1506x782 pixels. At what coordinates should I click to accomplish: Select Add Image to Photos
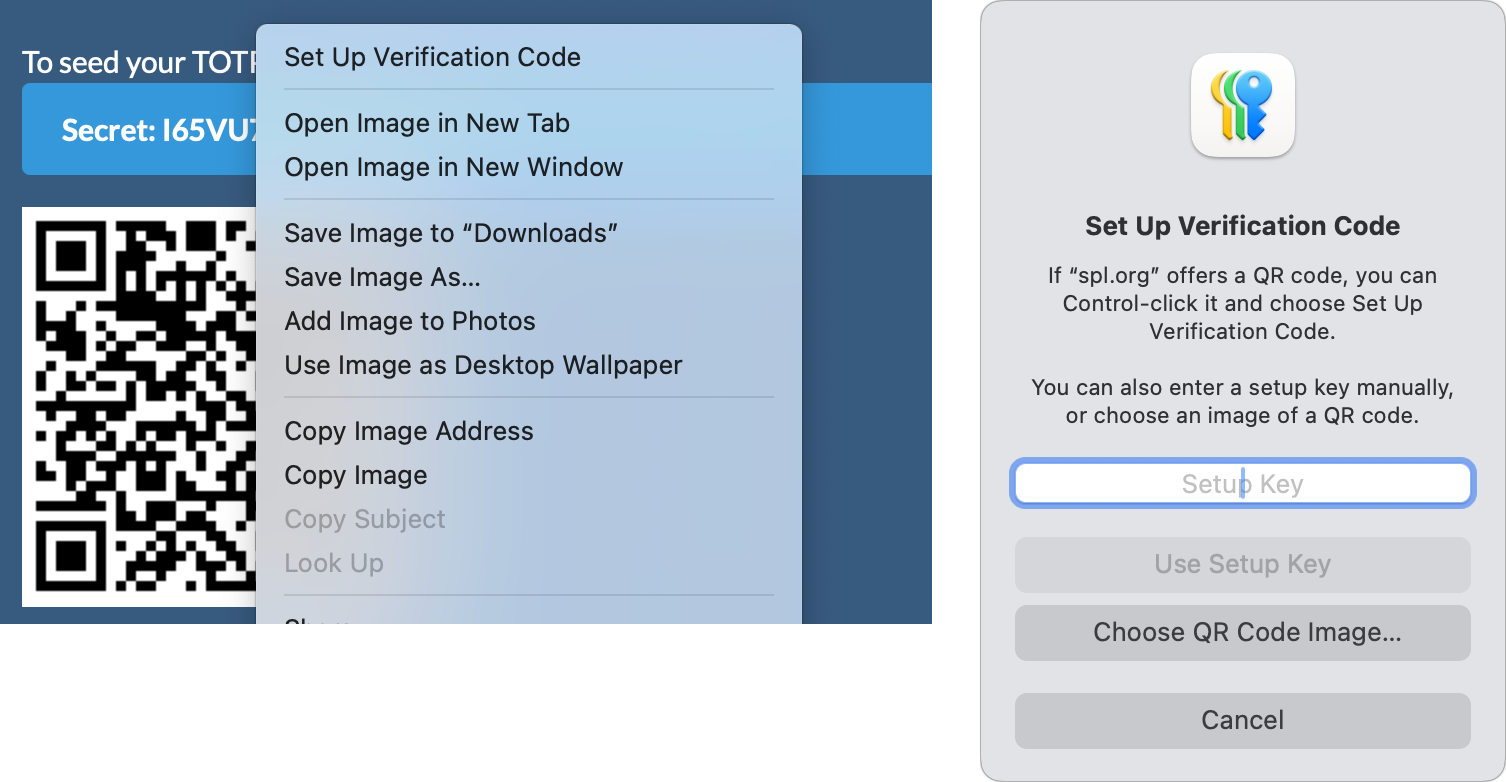coord(410,321)
